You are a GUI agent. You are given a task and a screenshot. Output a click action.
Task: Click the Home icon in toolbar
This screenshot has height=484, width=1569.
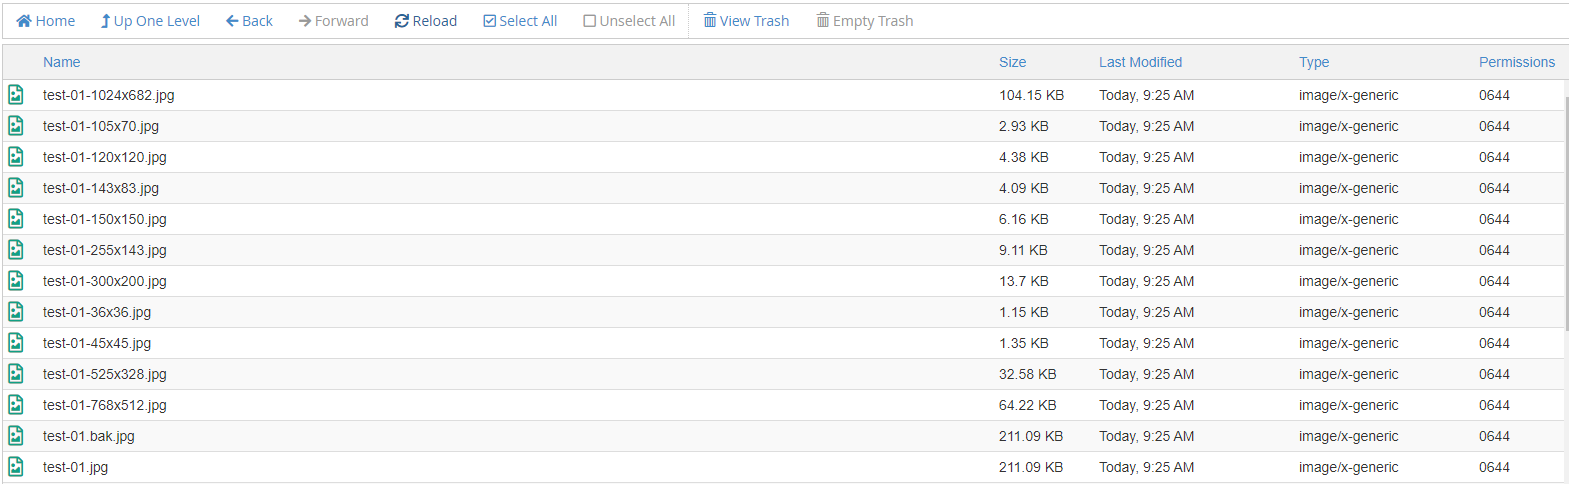point(24,21)
